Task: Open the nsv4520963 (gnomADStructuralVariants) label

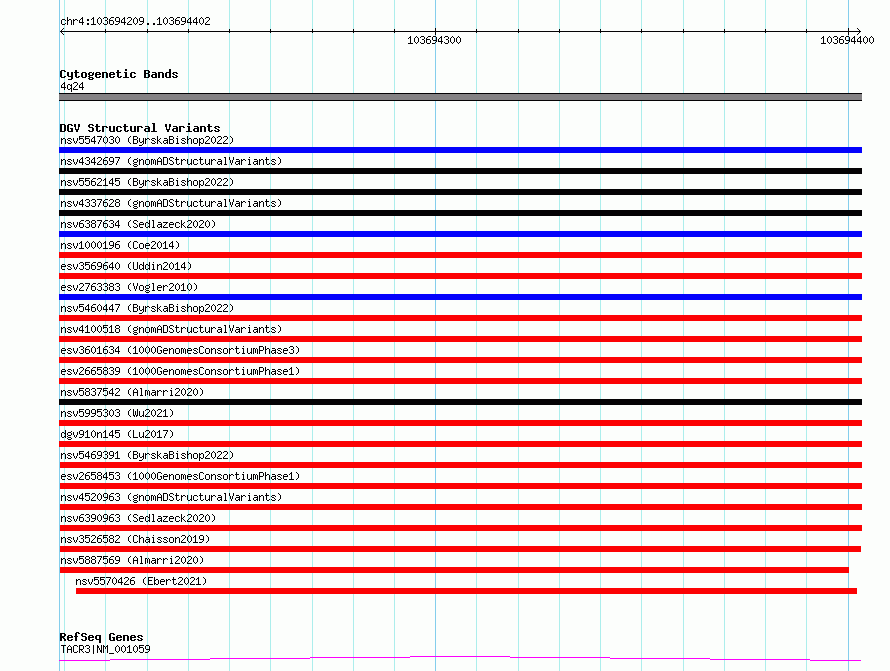Action: click(x=171, y=497)
